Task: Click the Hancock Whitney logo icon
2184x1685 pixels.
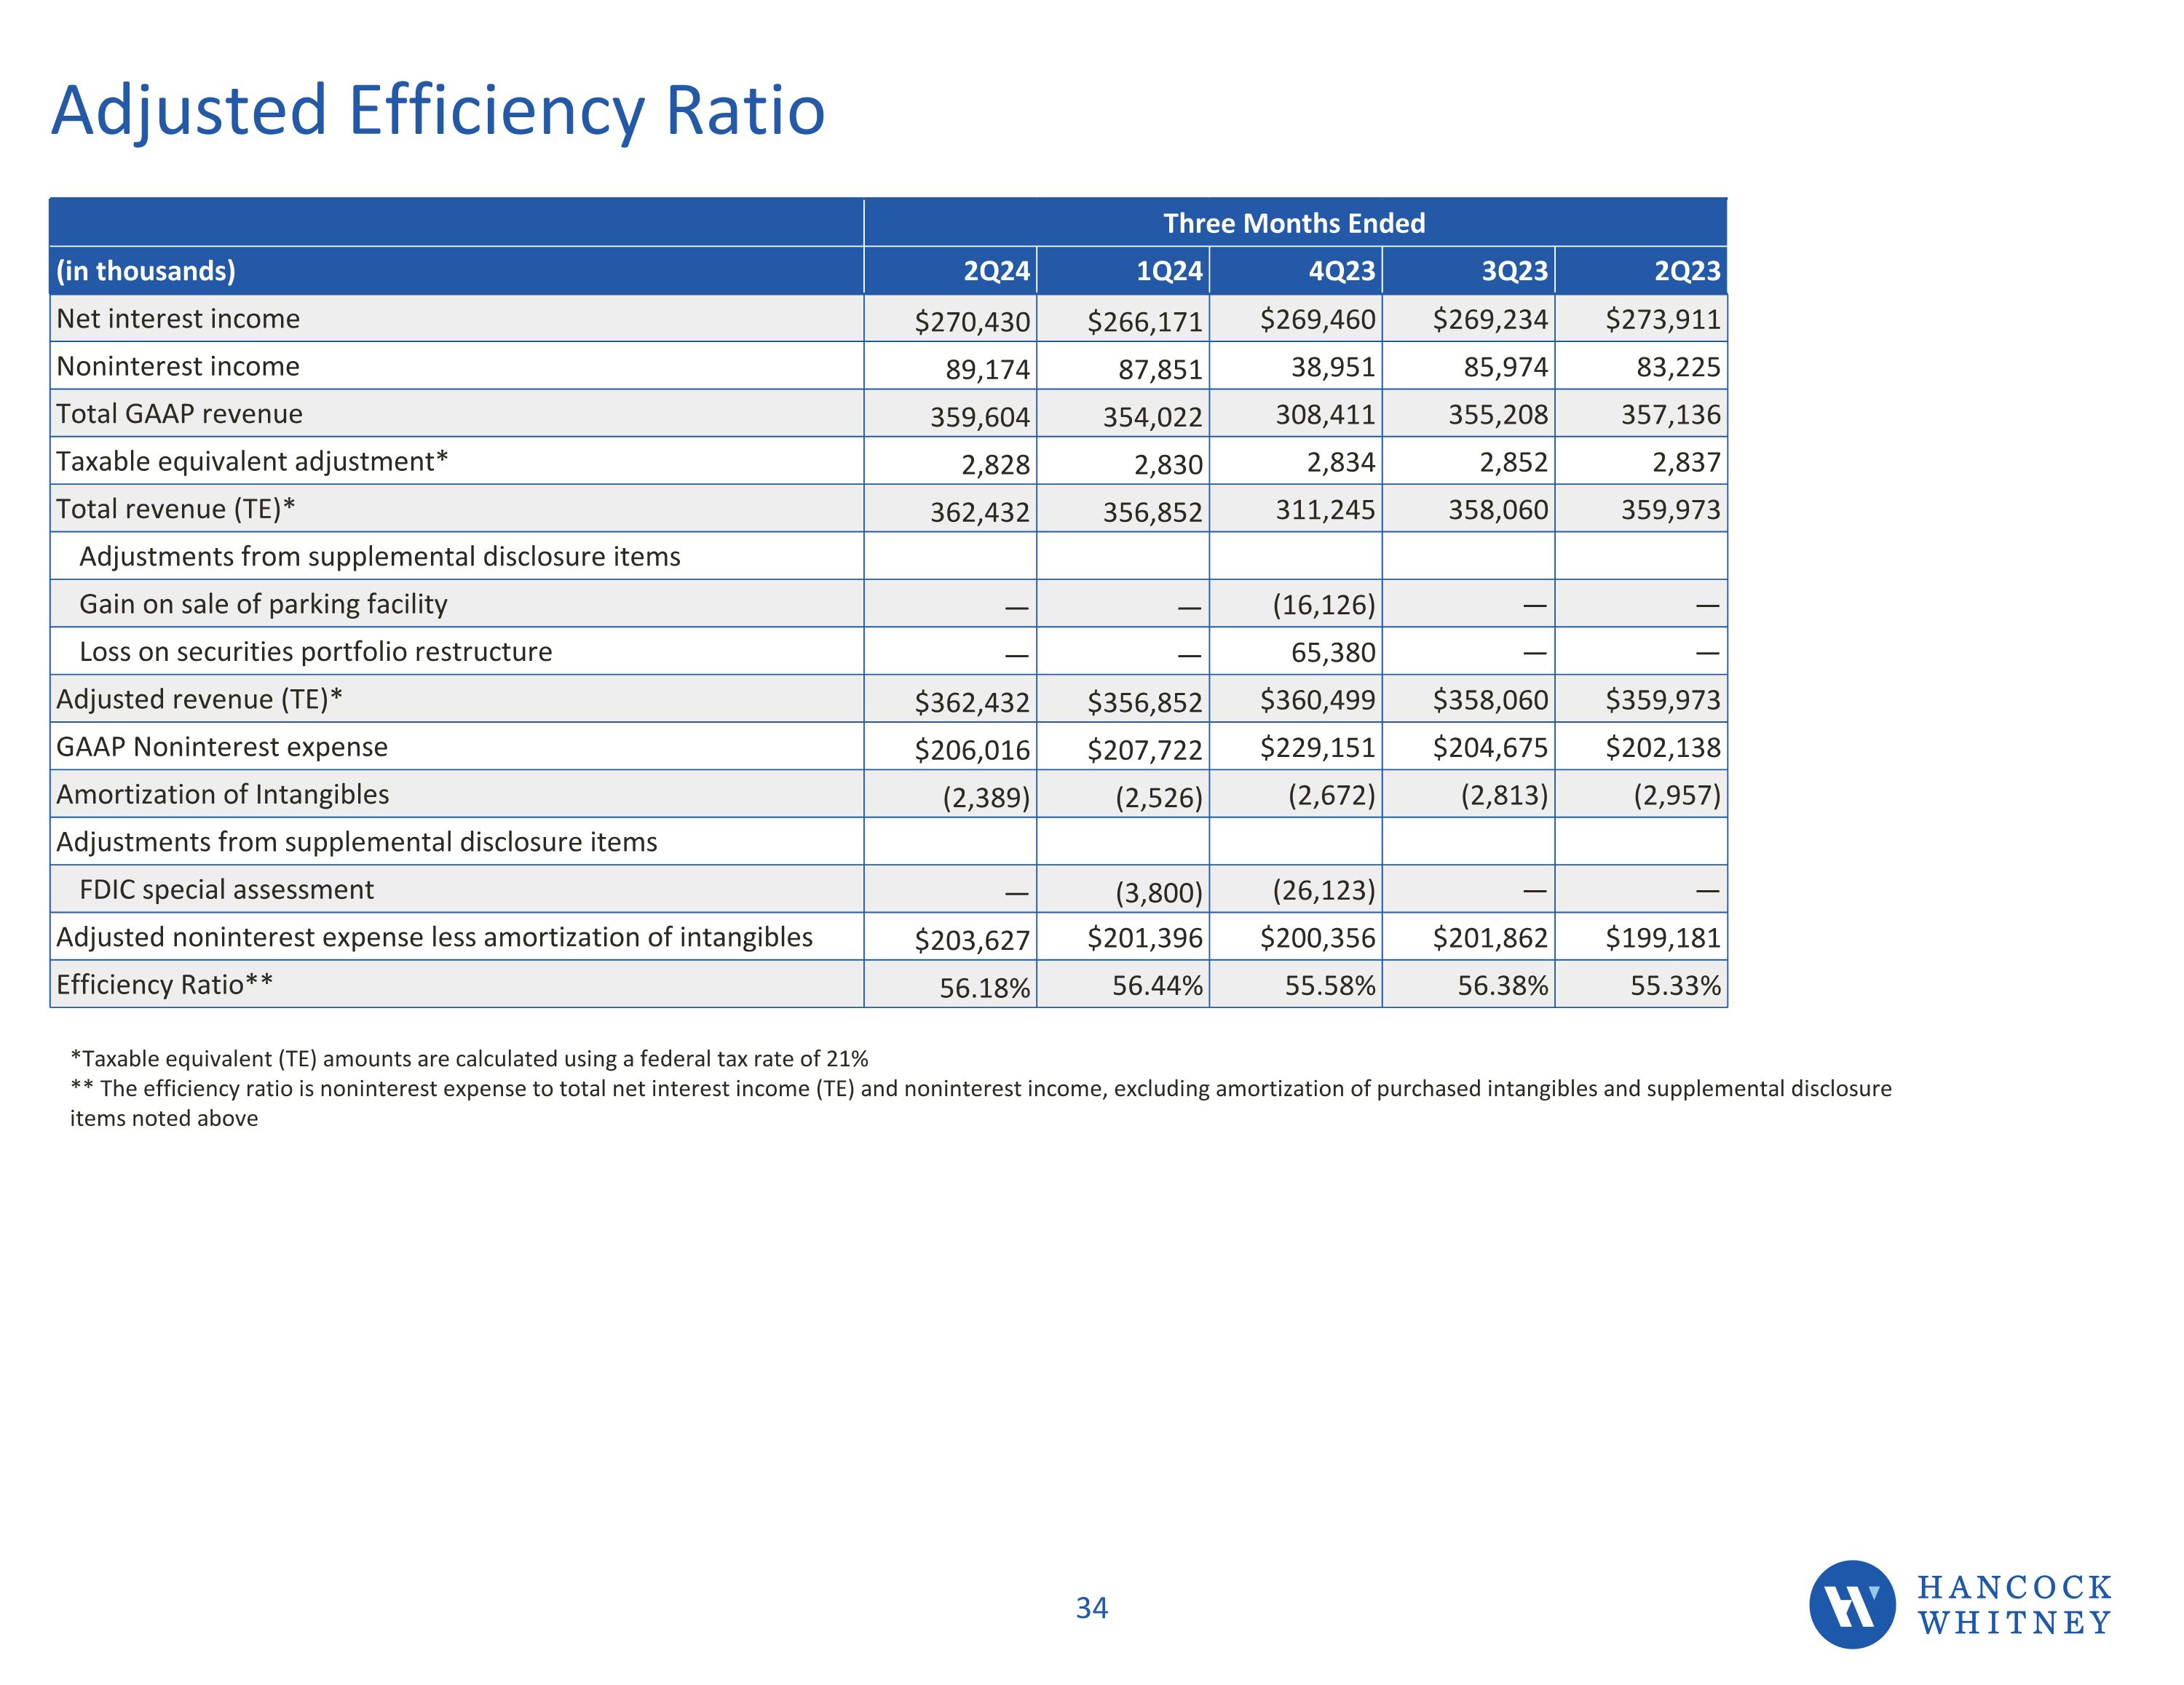Action: click(x=1851, y=1604)
